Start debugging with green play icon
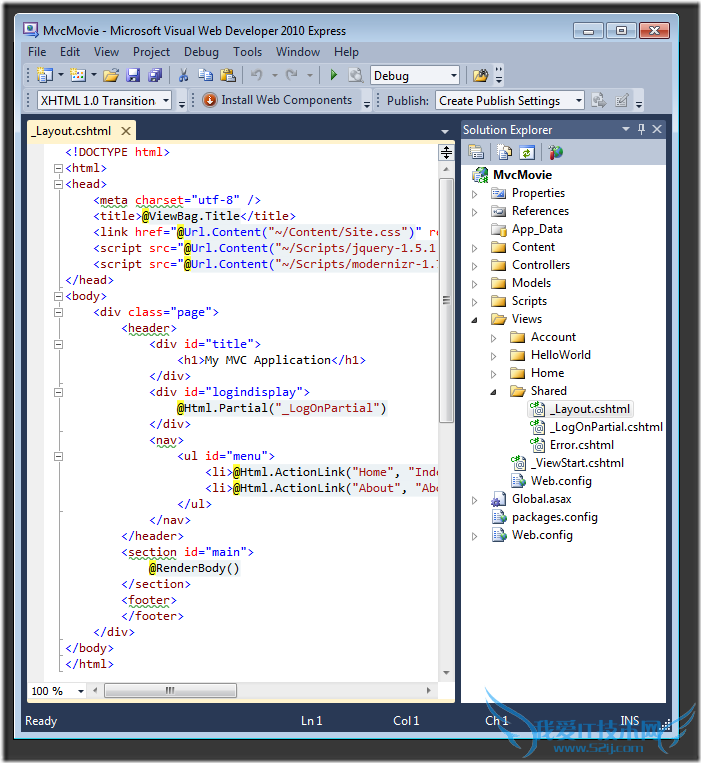The width and height of the screenshot is (701, 763). pyautogui.click(x=332, y=75)
